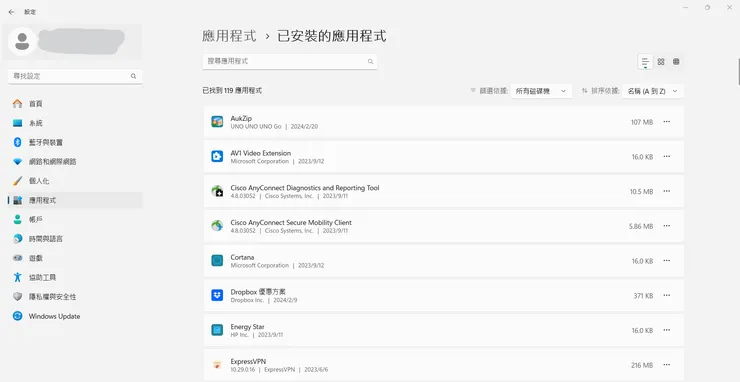Select ExpressVPN app name
The image size is (740, 382).
(248, 362)
